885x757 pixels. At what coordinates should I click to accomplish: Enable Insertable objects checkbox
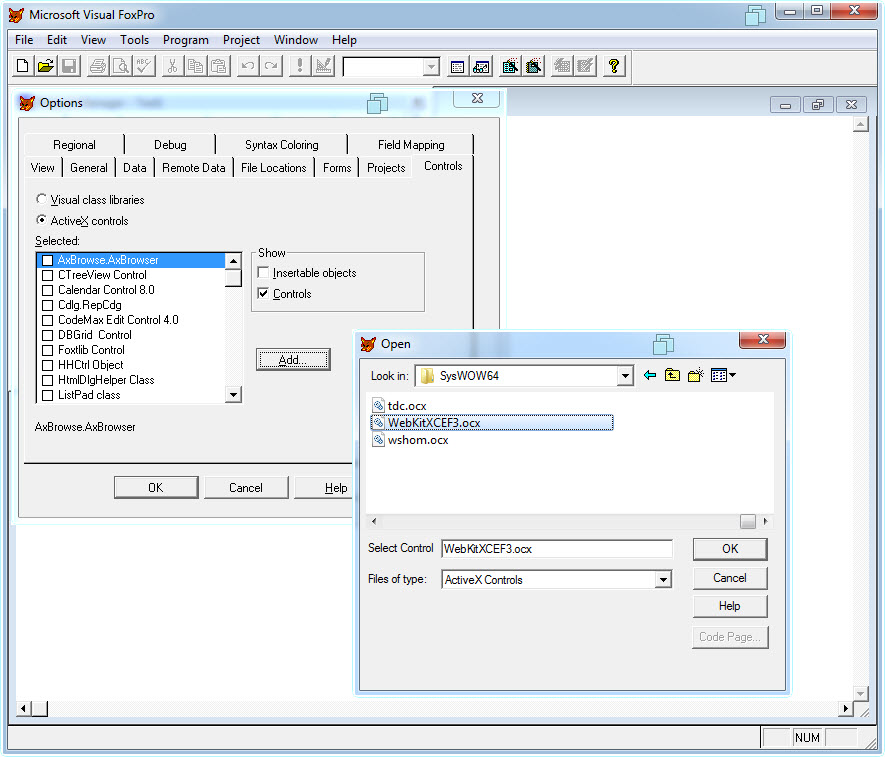[x=263, y=273]
